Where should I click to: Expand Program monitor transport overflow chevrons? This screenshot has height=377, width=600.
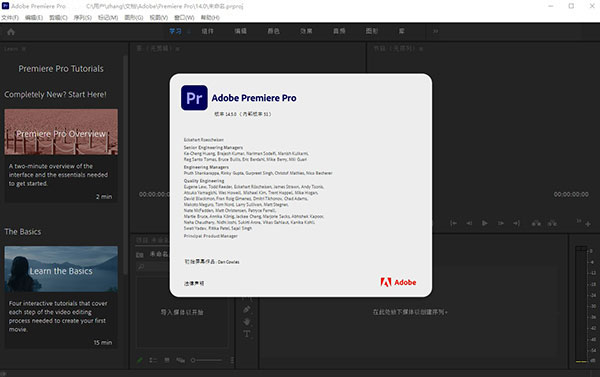[x=579, y=221]
